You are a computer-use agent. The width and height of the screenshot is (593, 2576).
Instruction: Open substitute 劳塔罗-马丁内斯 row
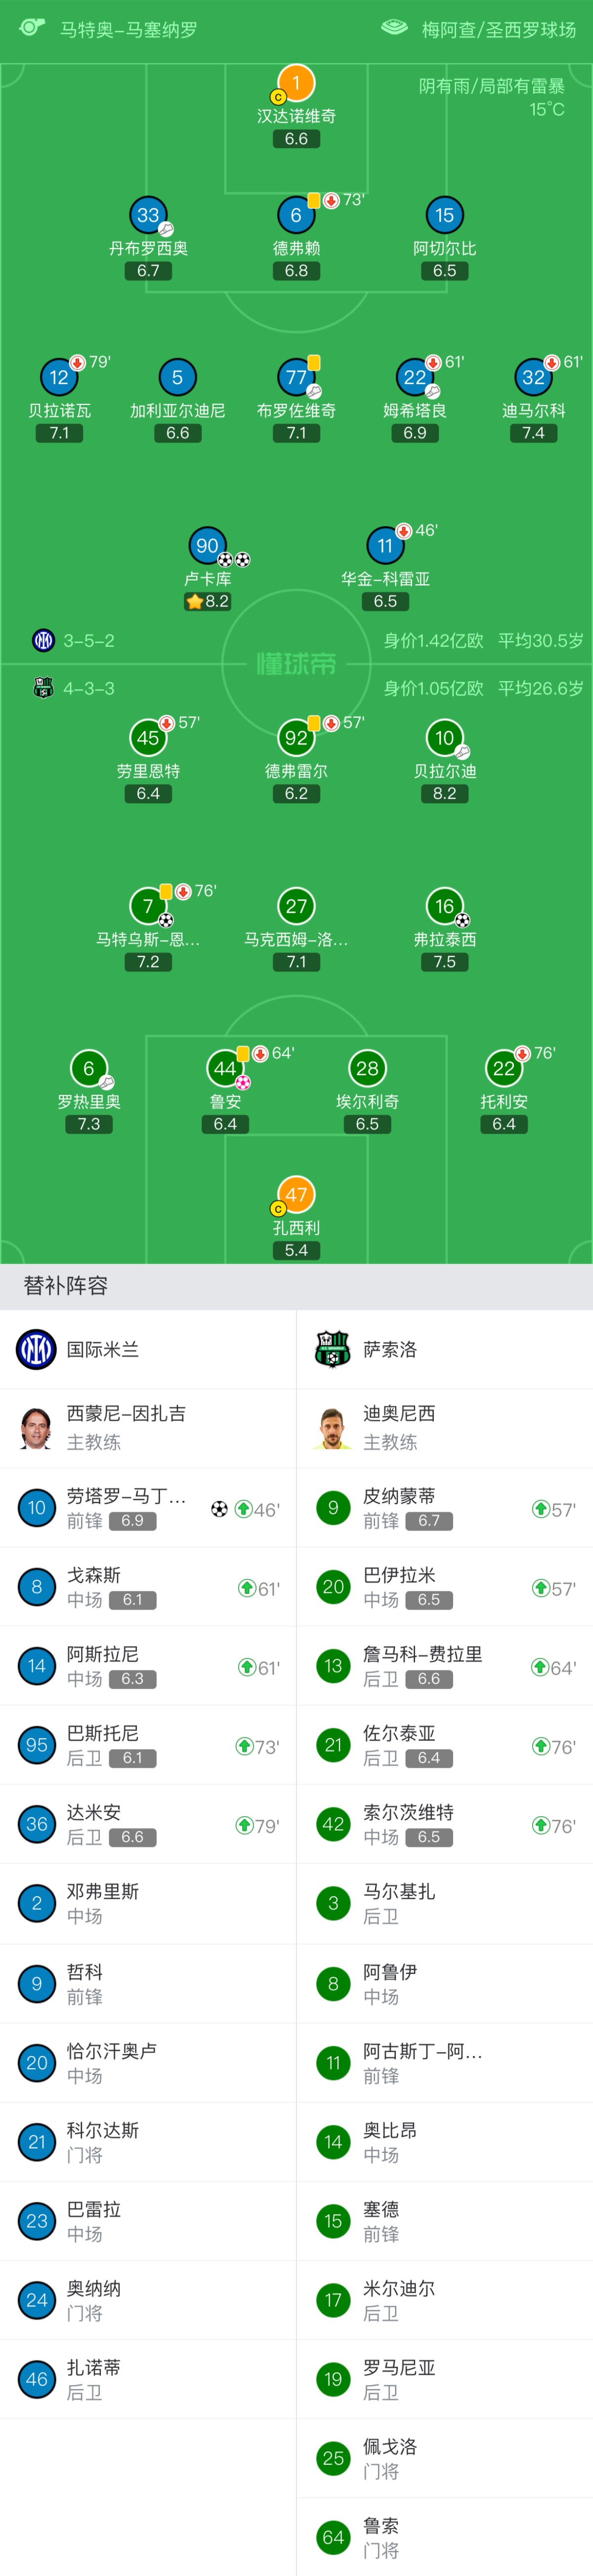click(148, 1508)
